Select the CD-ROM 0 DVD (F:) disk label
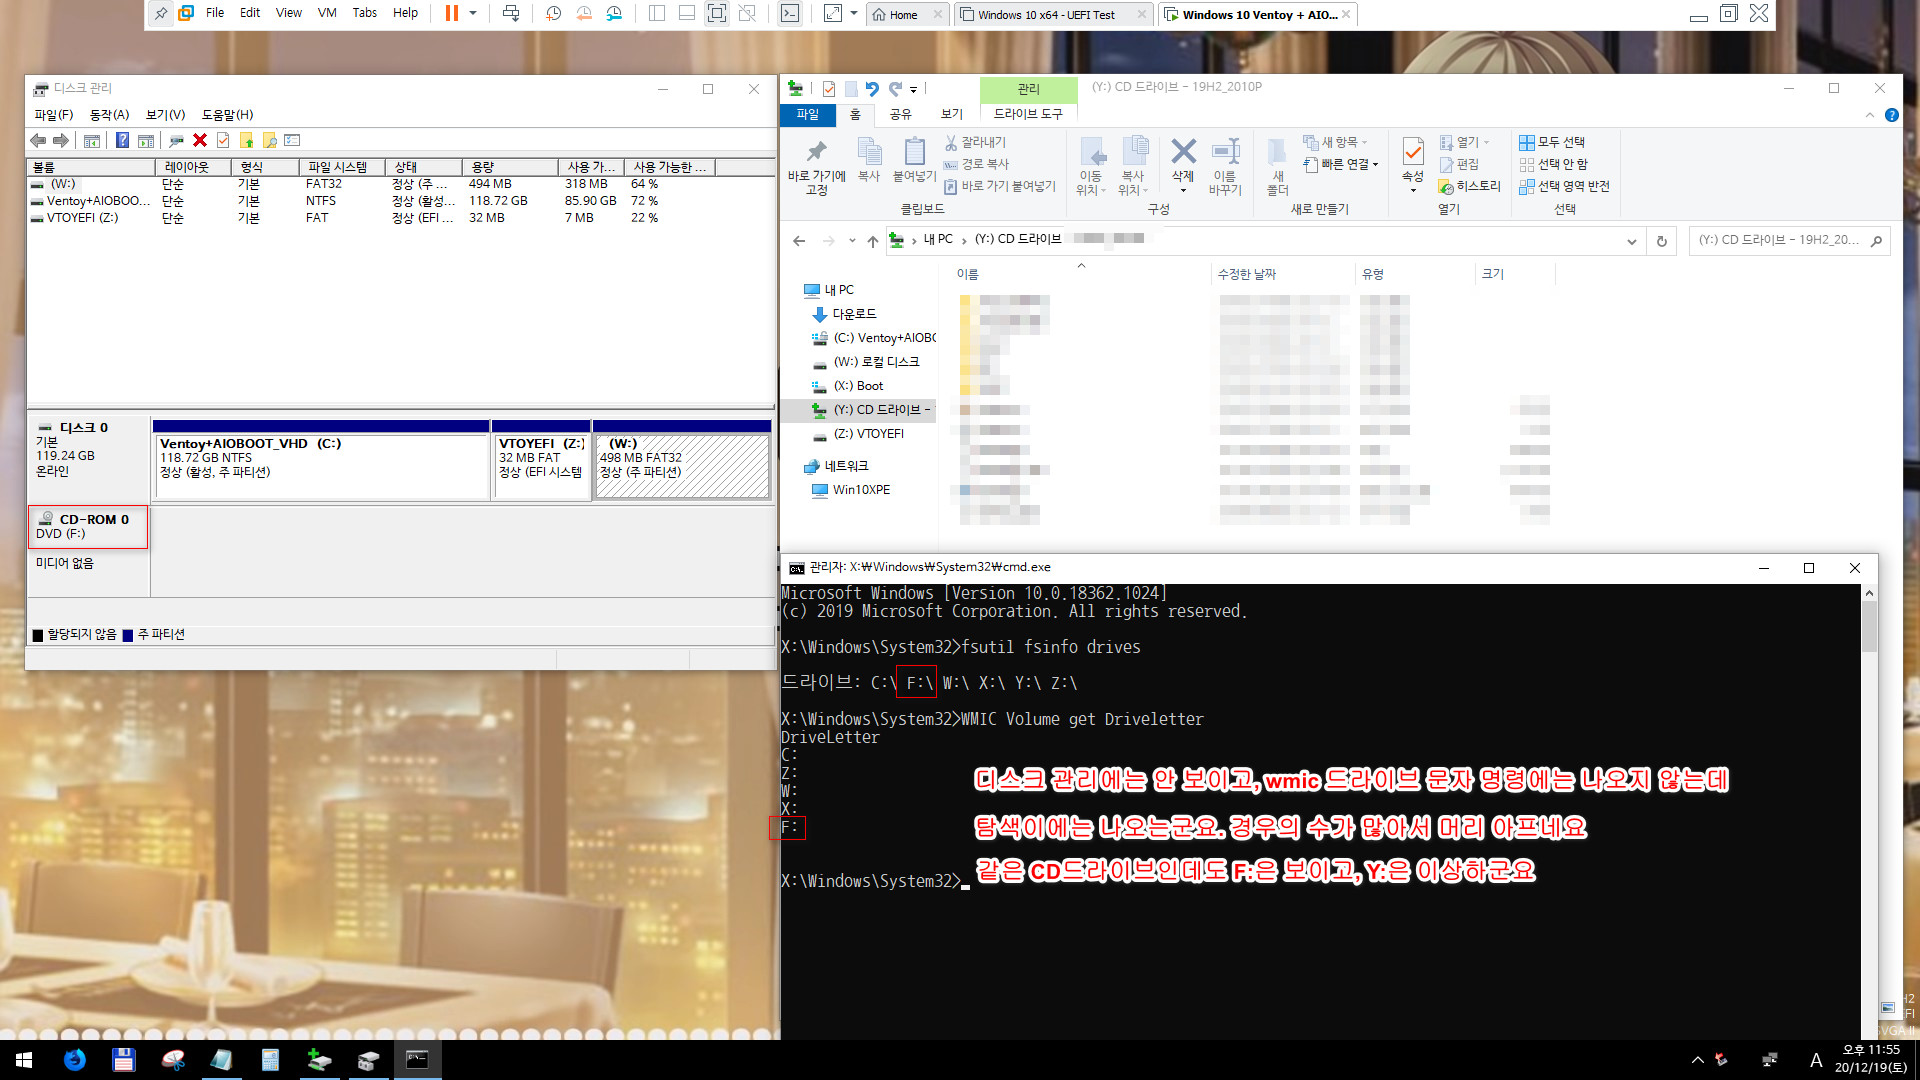 pyautogui.click(x=88, y=527)
